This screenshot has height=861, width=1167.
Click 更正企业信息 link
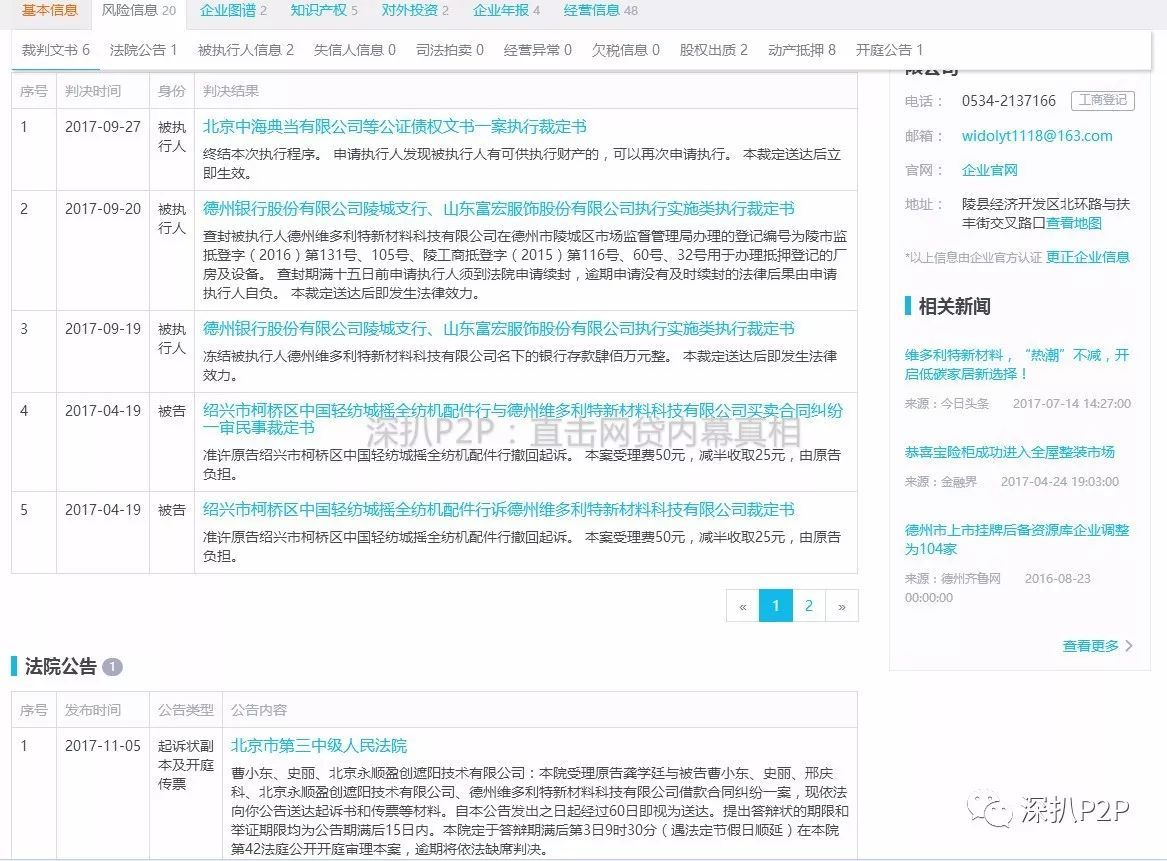tap(1088, 257)
